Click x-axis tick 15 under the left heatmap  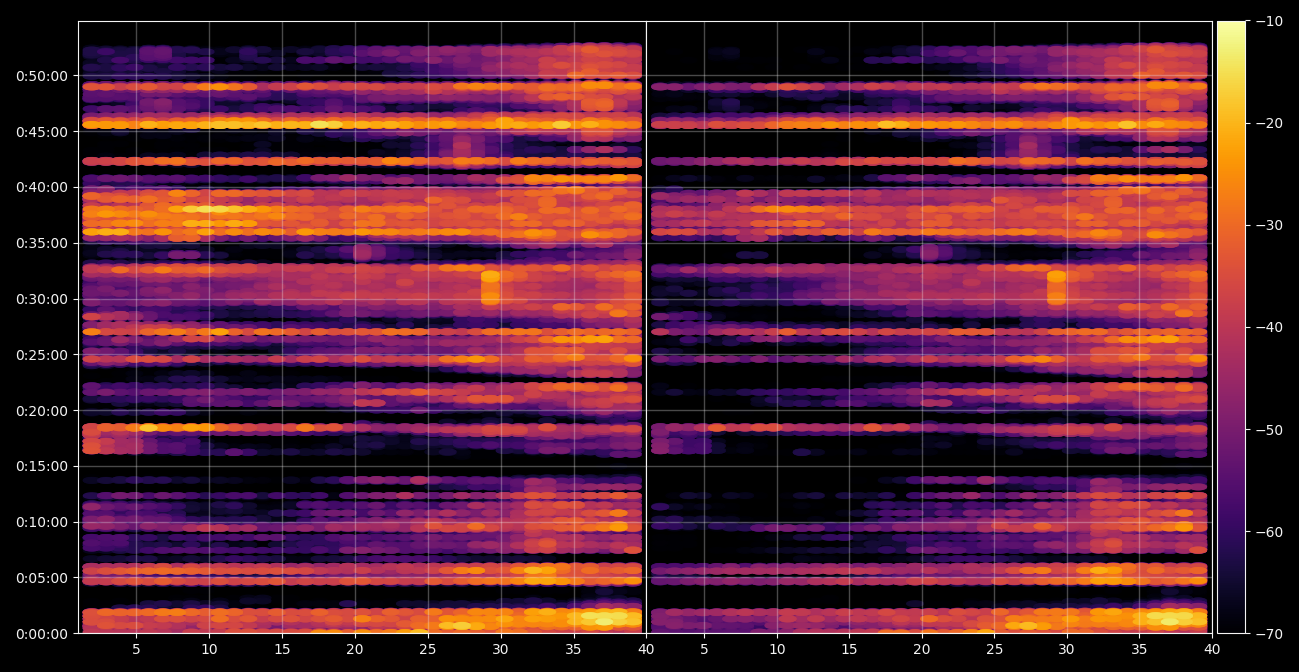[x=282, y=649]
